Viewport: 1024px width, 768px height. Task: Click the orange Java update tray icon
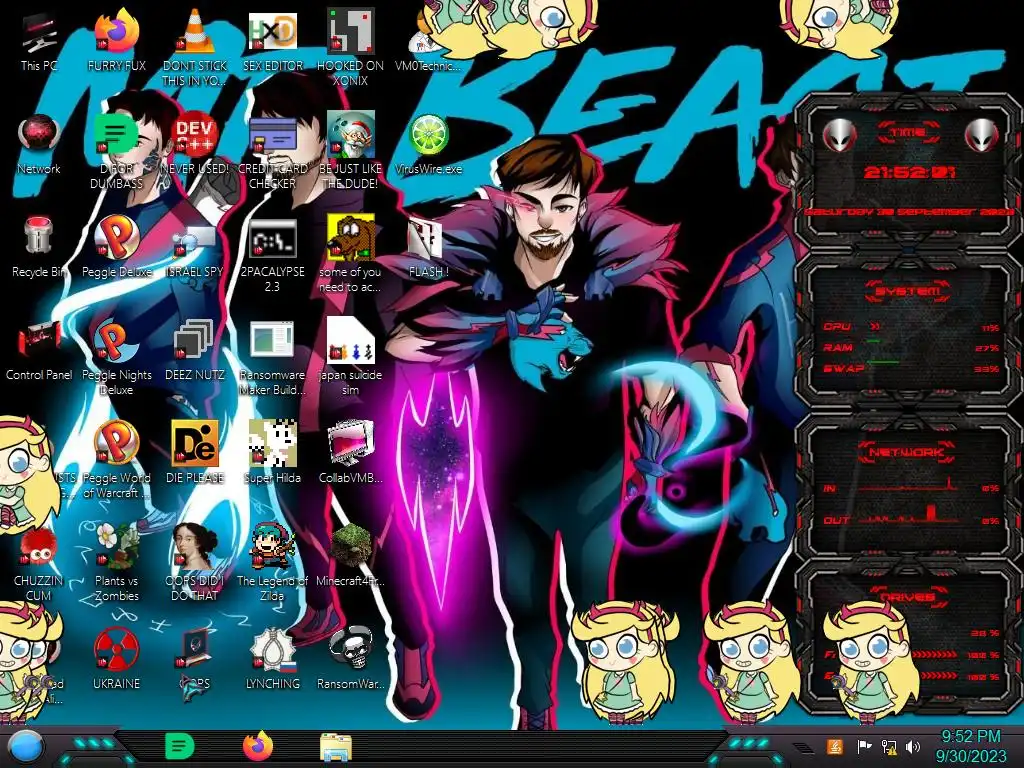click(835, 746)
